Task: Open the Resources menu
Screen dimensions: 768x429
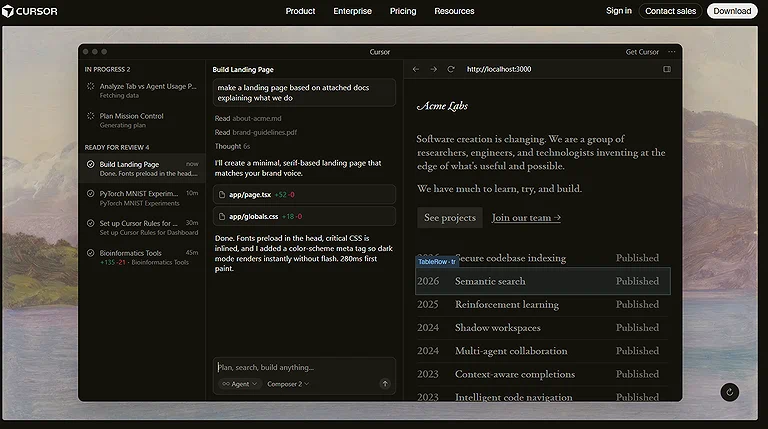Action: pyautogui.click(x=454, y=11)
